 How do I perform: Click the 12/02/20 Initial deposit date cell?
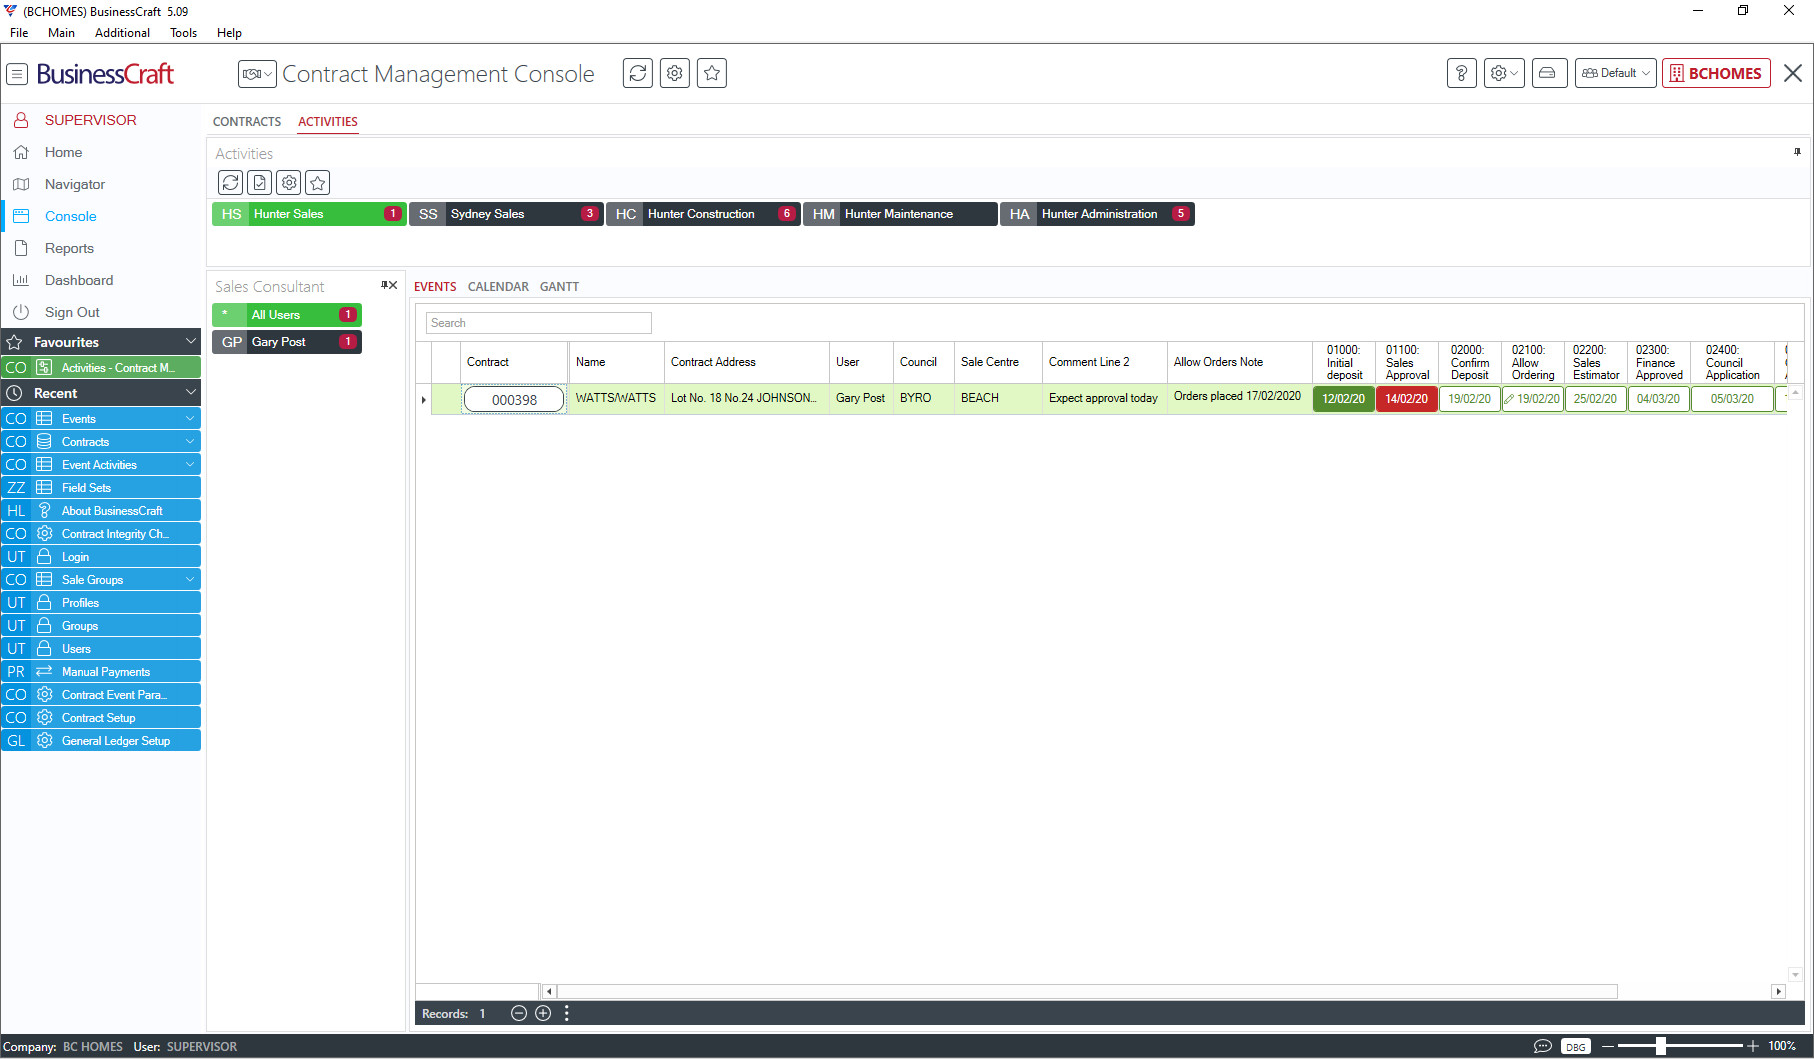click(x=1344, y=399)
